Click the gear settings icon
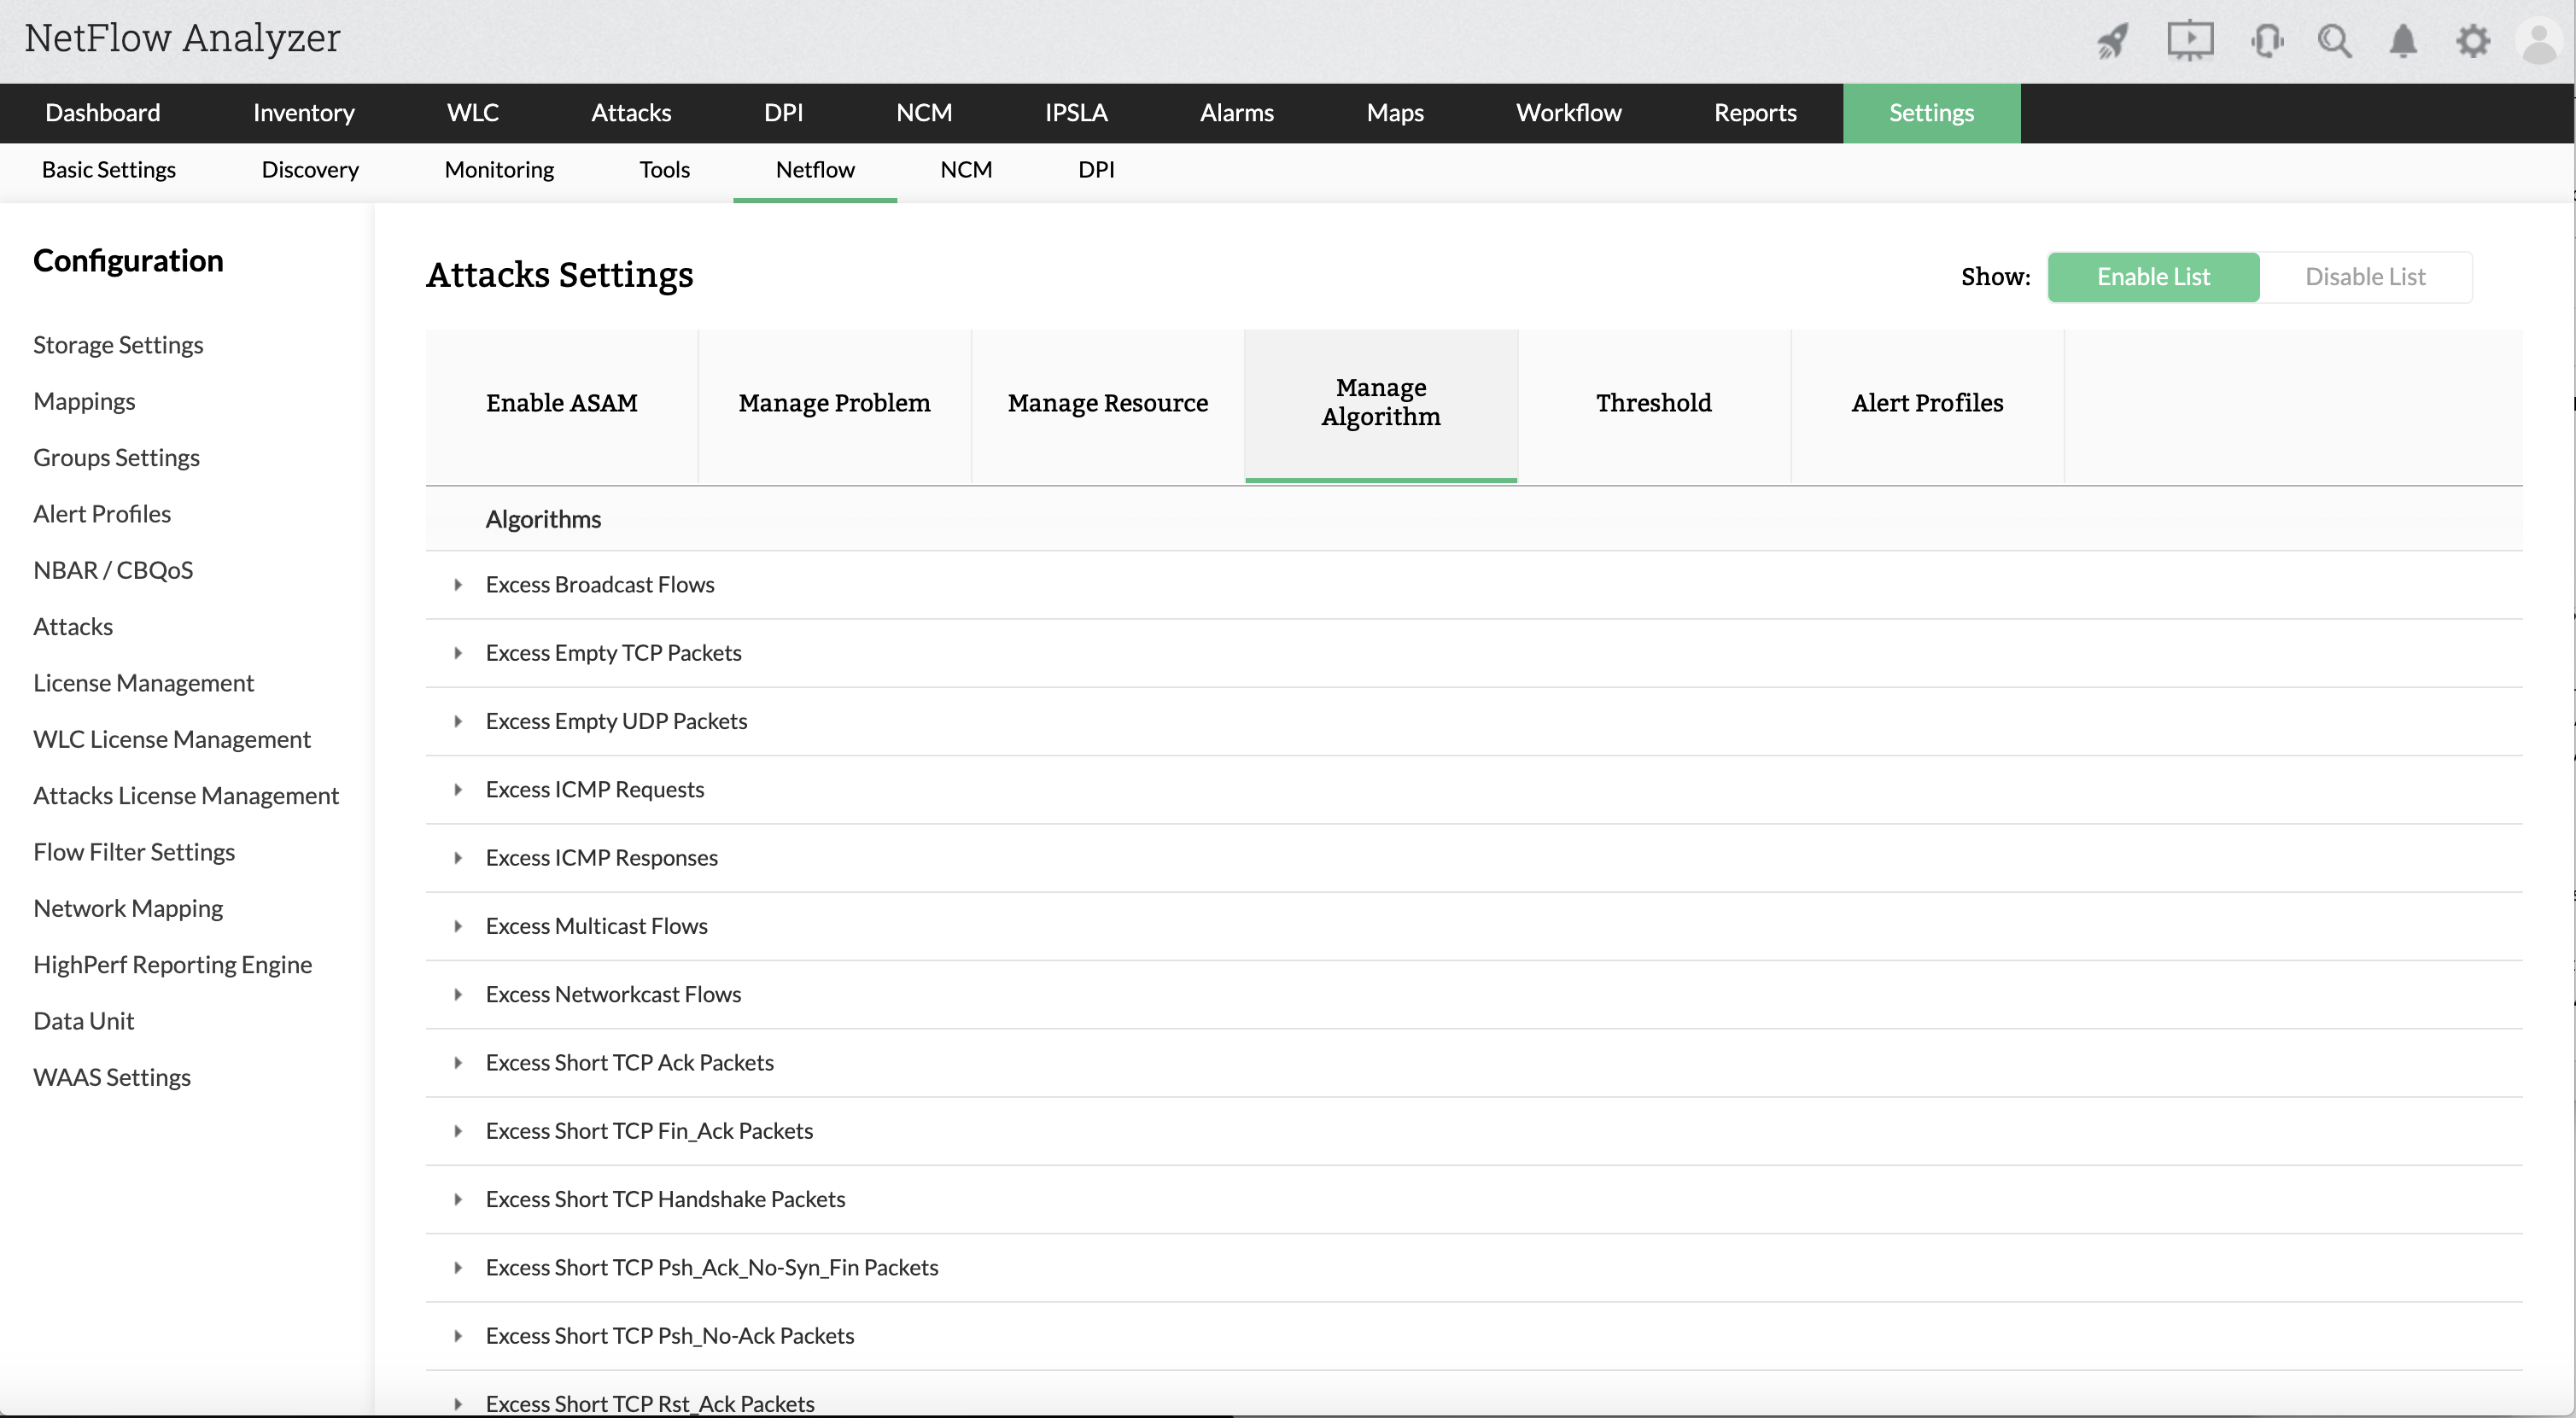 tap(2472, 42)
